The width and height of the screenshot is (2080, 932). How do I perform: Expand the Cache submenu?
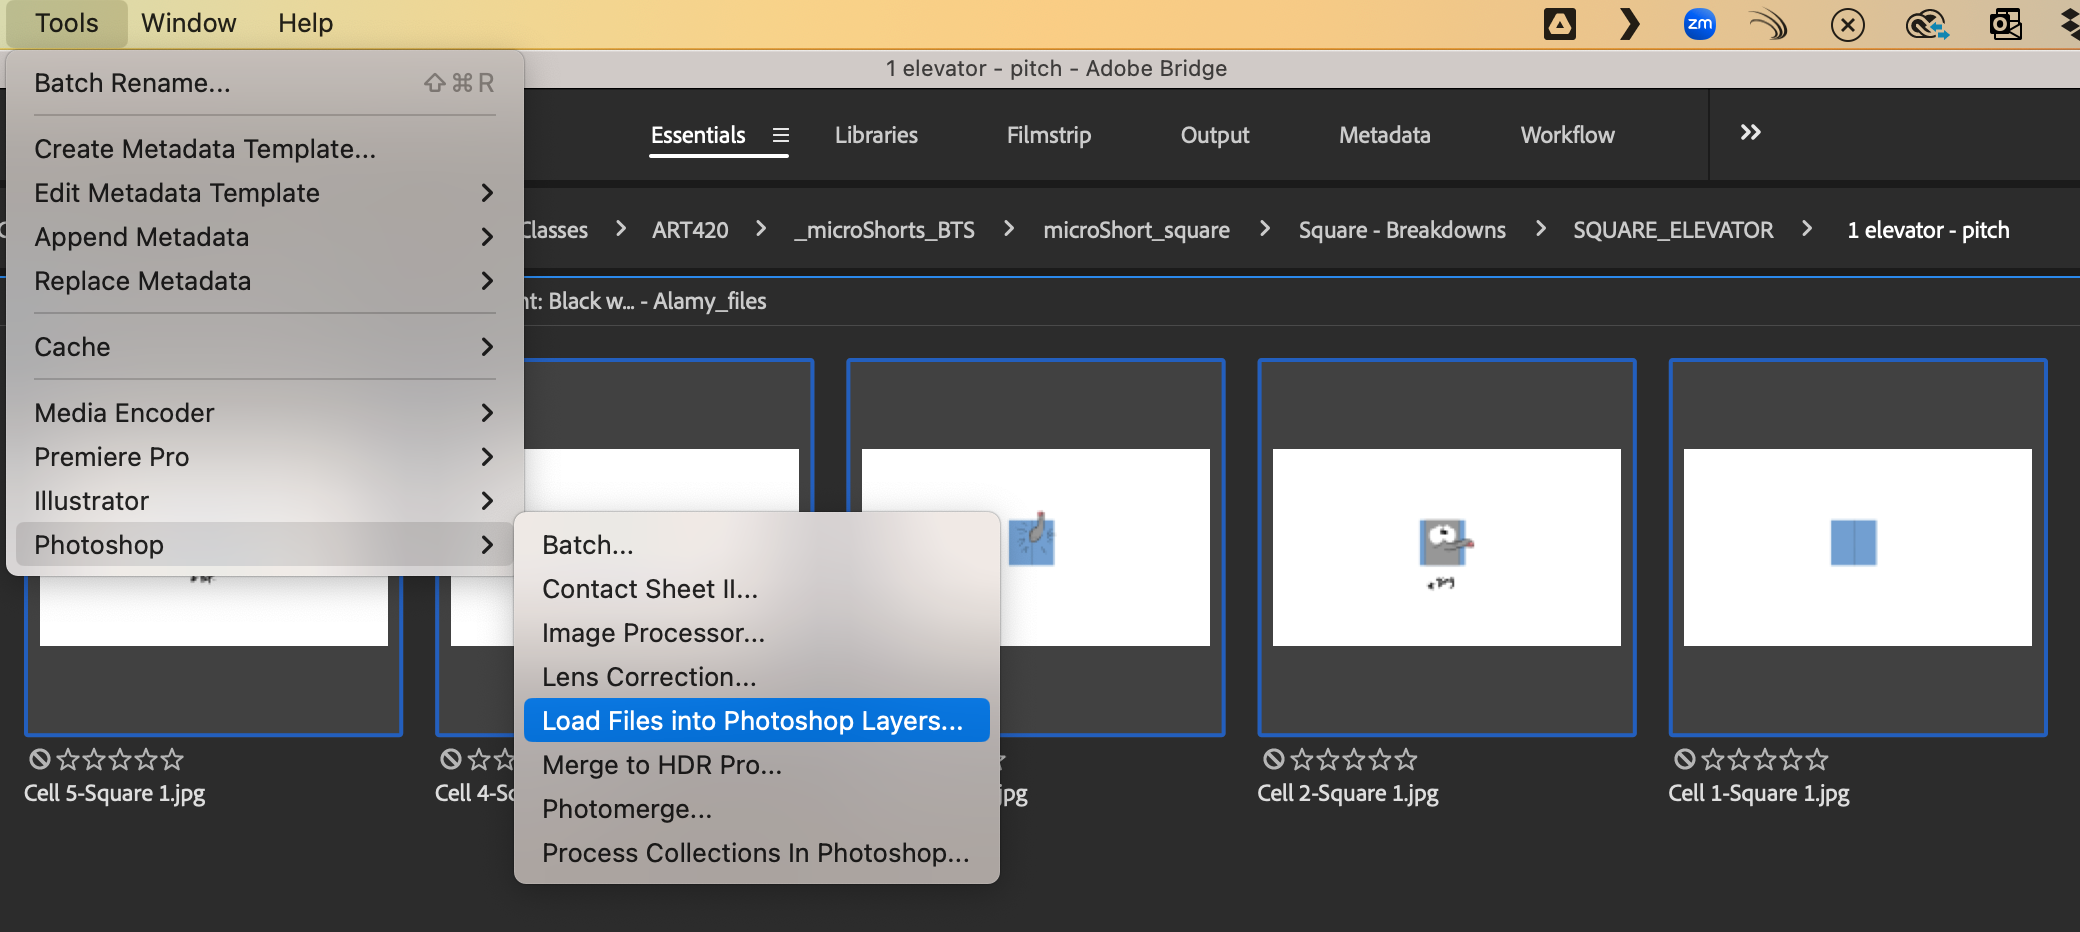click(x=264, y=347)
